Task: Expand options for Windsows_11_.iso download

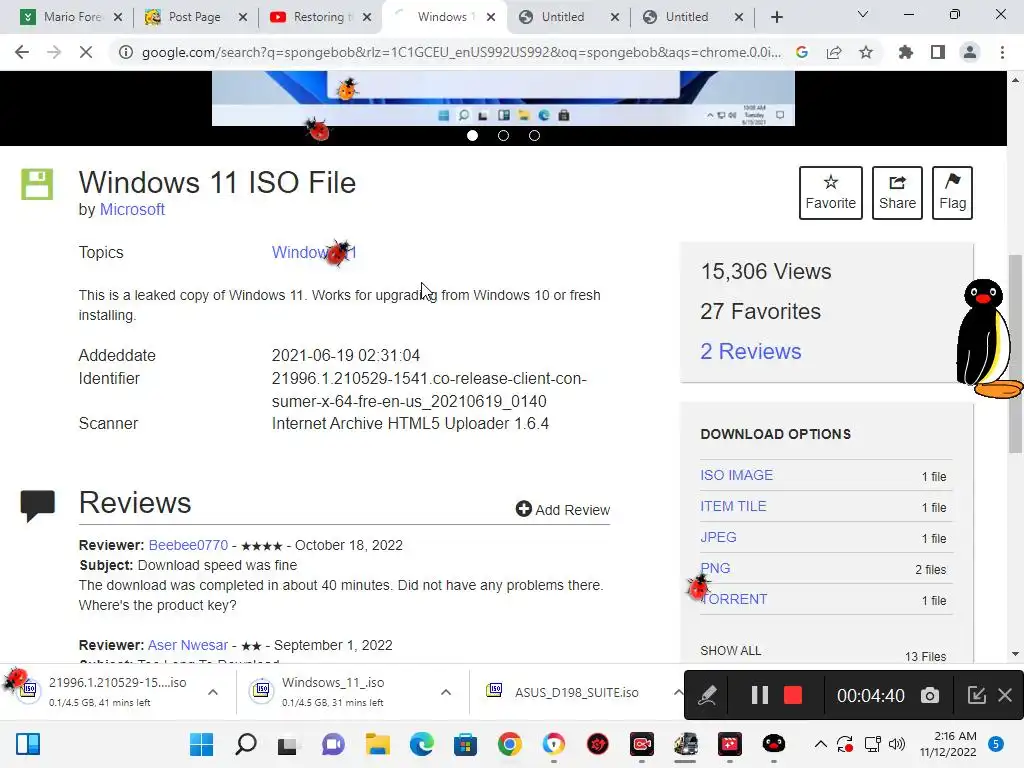Action: (446, 692)
